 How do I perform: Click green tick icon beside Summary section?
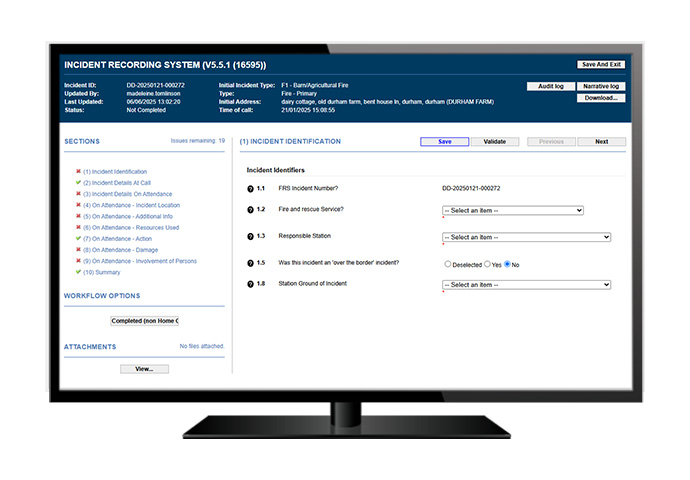click(78, 272)
